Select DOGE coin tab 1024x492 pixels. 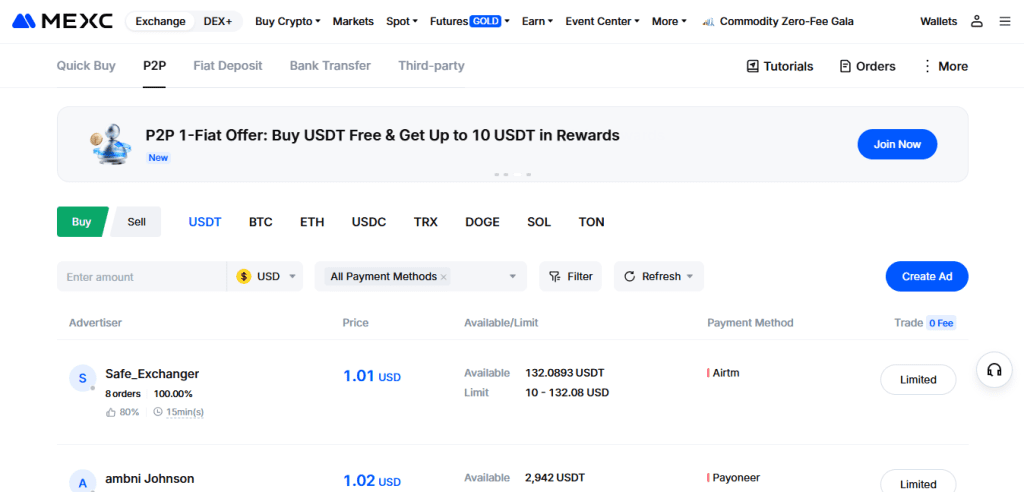pyautogui.click(x=483, y=222)
